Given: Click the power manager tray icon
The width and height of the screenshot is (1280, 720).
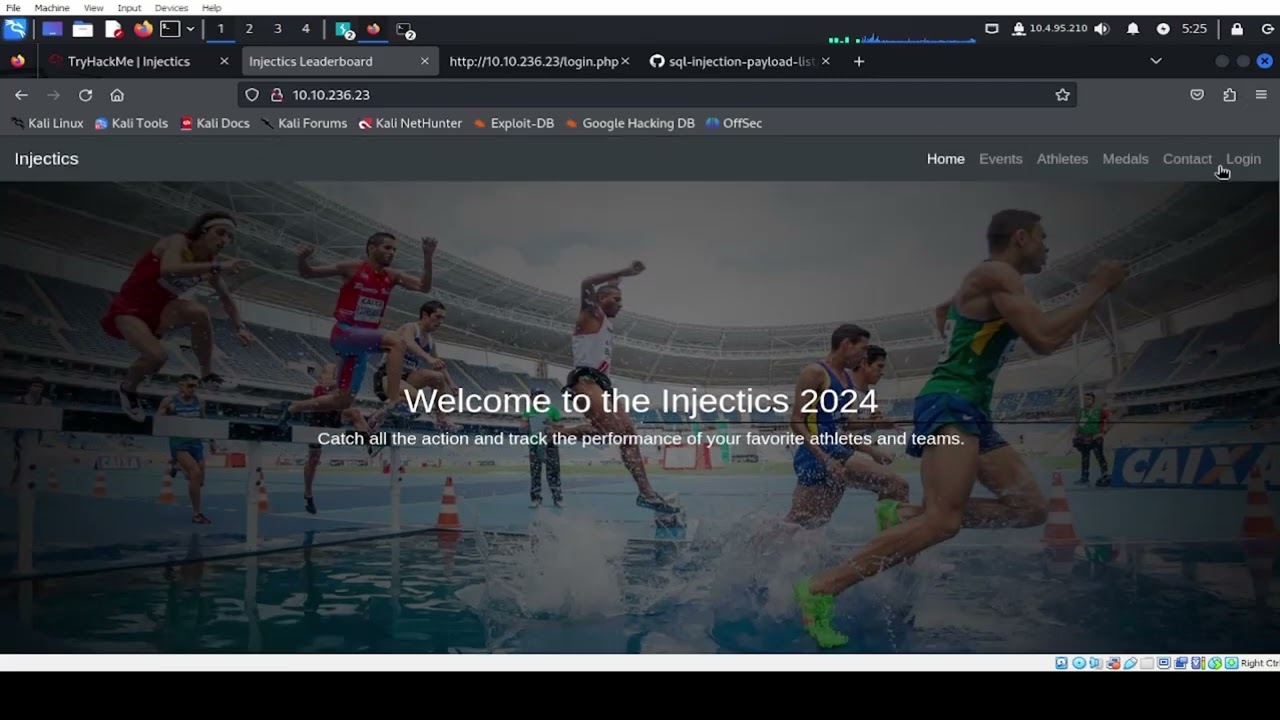Looking at the screenshot, I should (1163, 29).
